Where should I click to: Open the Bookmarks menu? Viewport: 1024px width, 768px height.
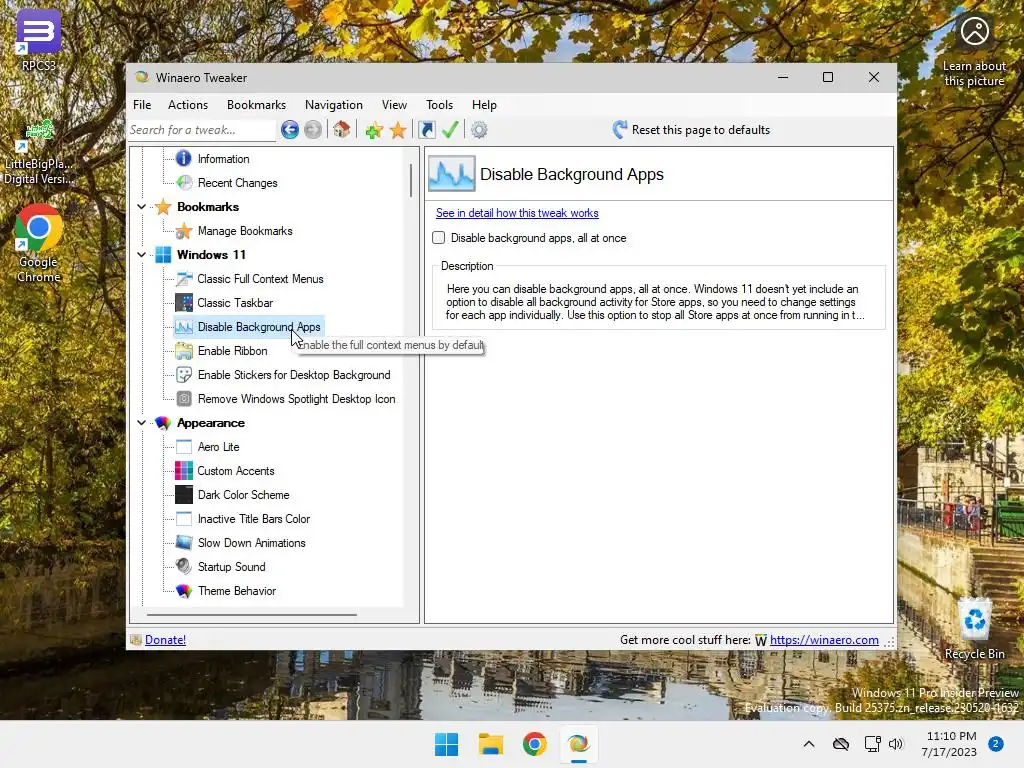tap(256, 104)
